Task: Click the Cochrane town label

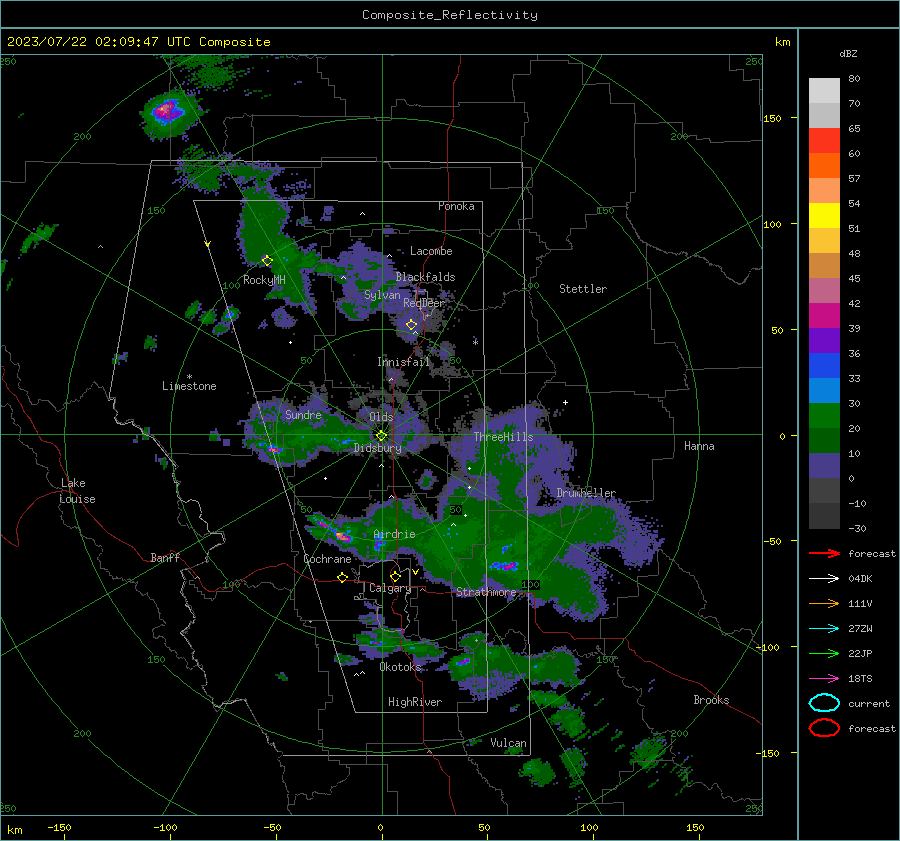Action: click(327, 559)
